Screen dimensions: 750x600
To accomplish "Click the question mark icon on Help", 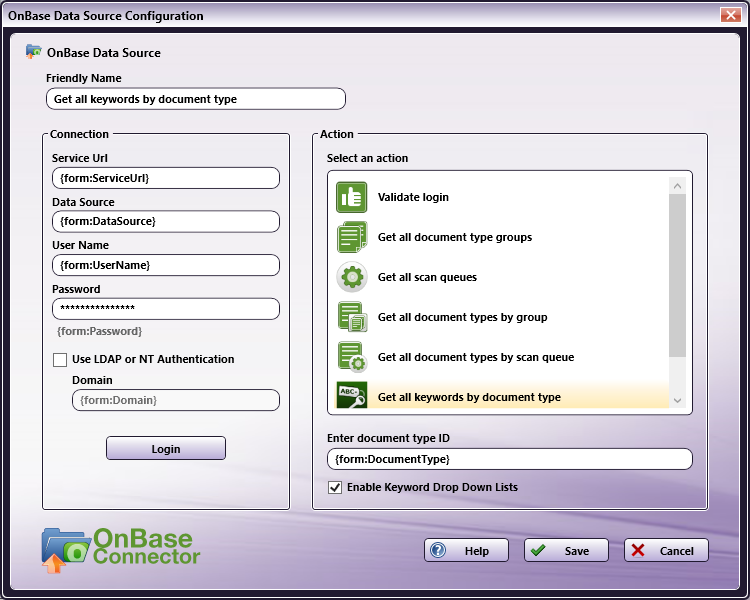I will 438,550.
